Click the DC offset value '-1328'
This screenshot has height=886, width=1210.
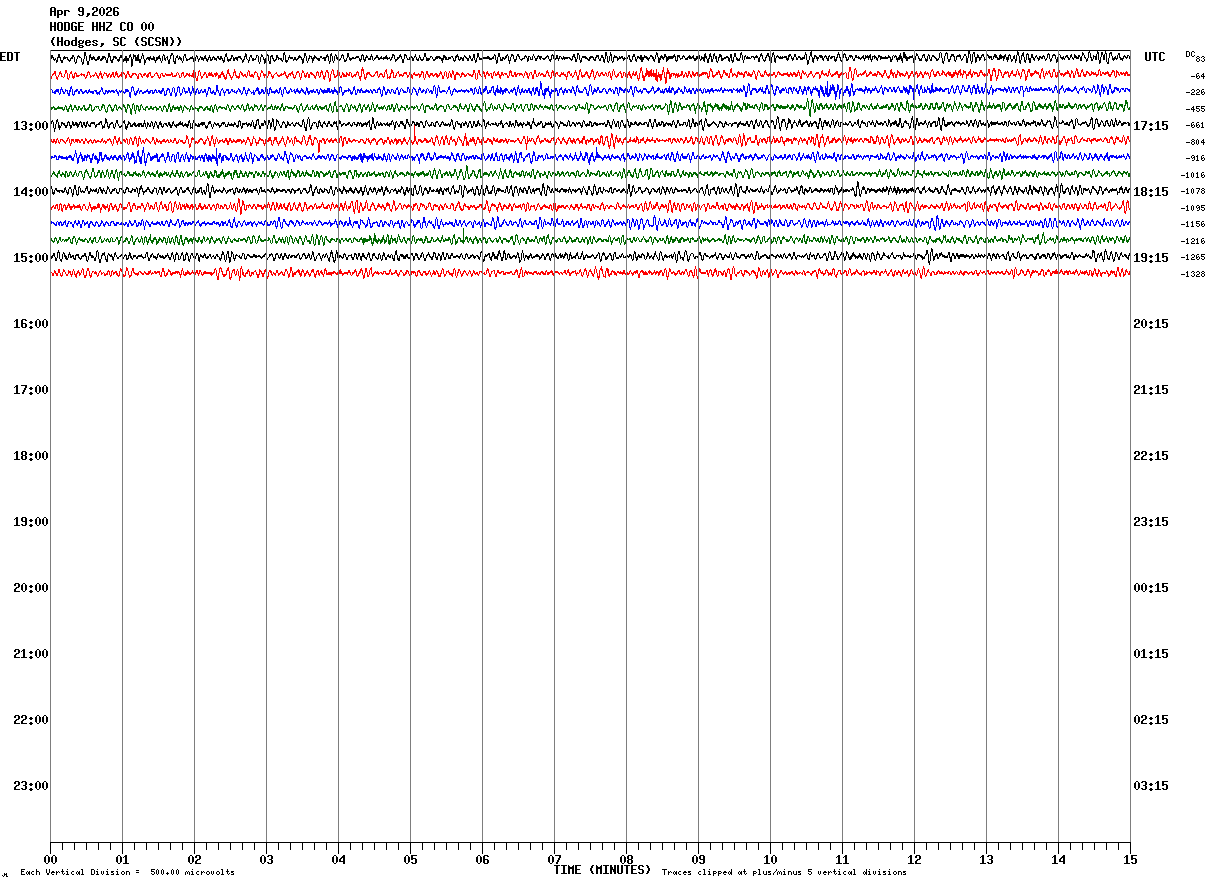[x=1193, y=274]
